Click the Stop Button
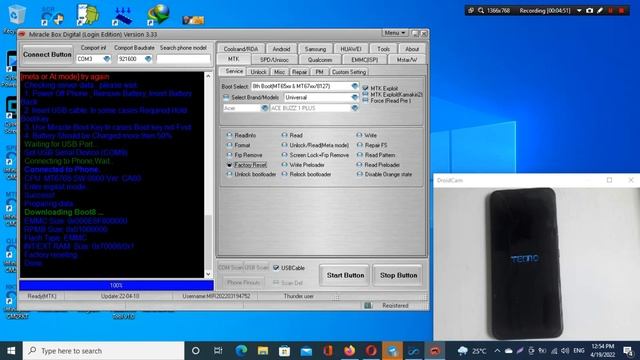 [398, 276]
